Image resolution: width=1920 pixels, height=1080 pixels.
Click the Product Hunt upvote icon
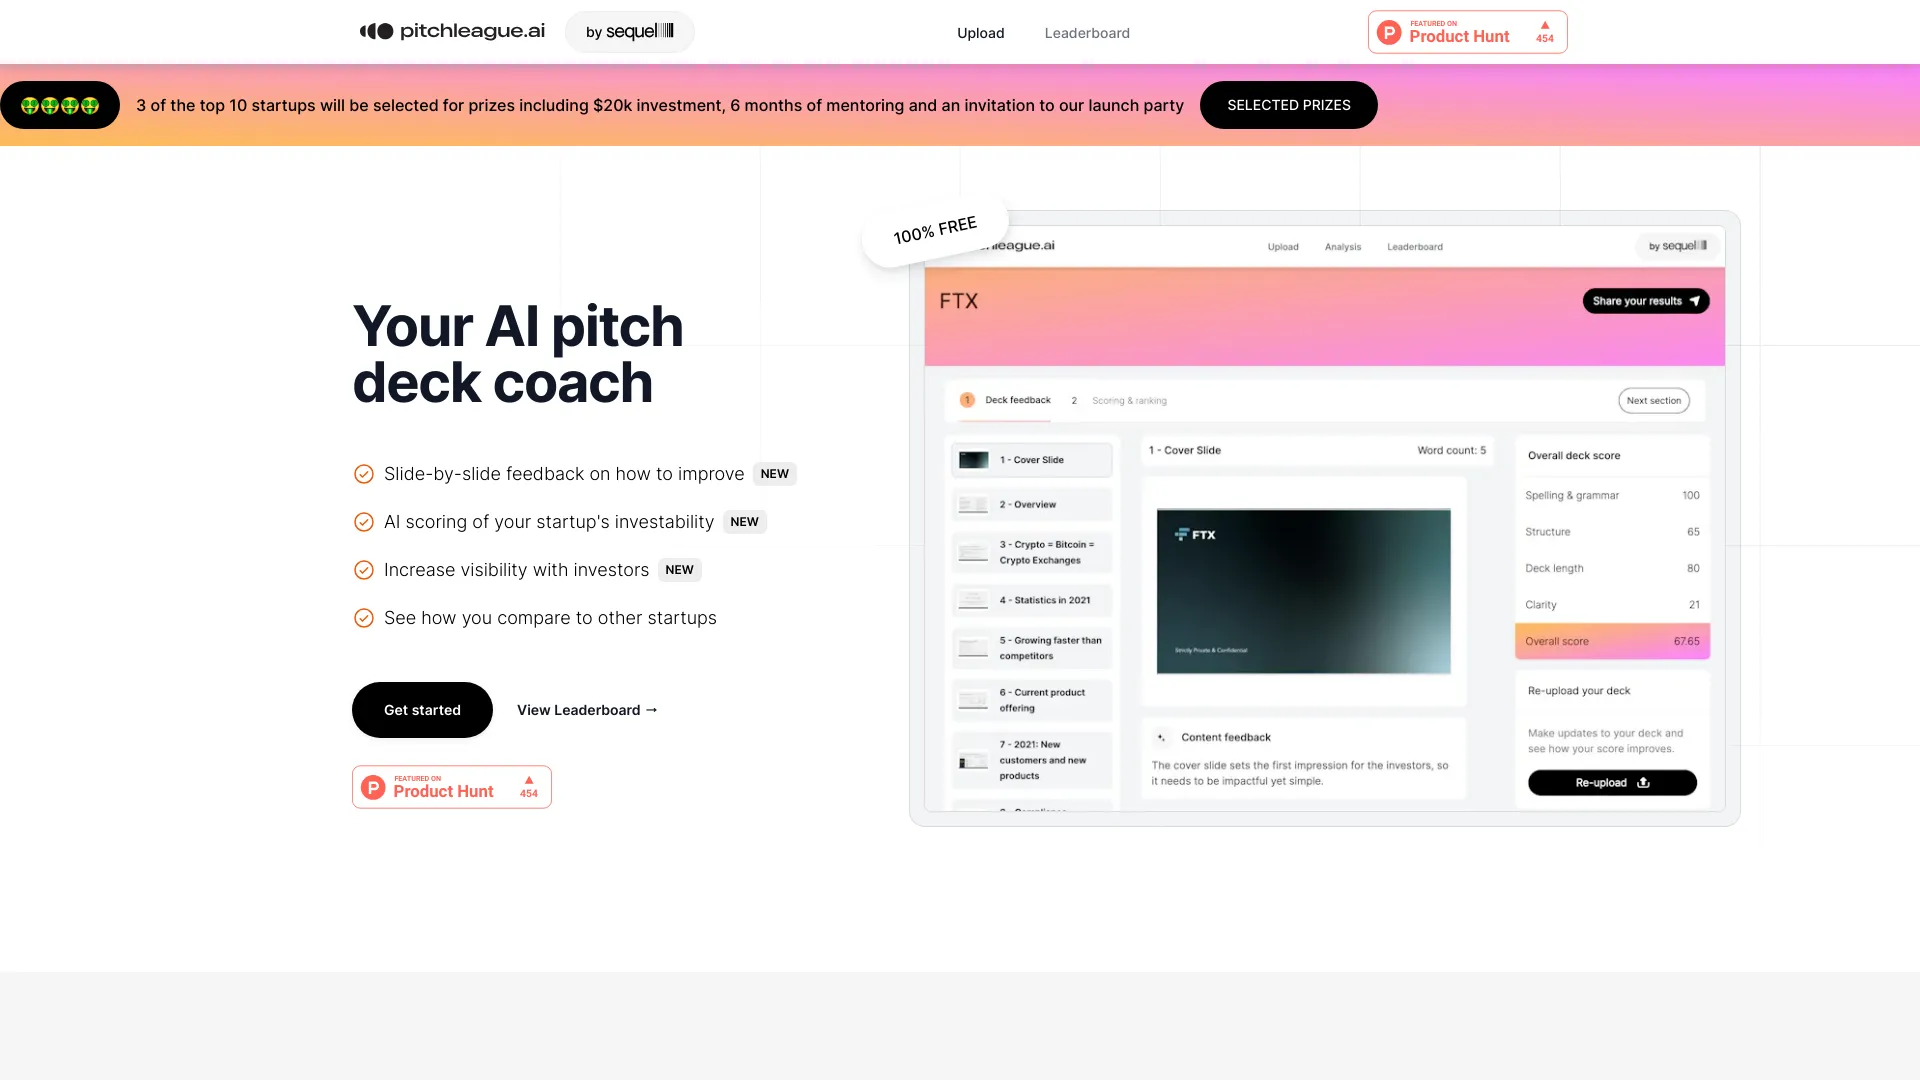coord(1543,24)
